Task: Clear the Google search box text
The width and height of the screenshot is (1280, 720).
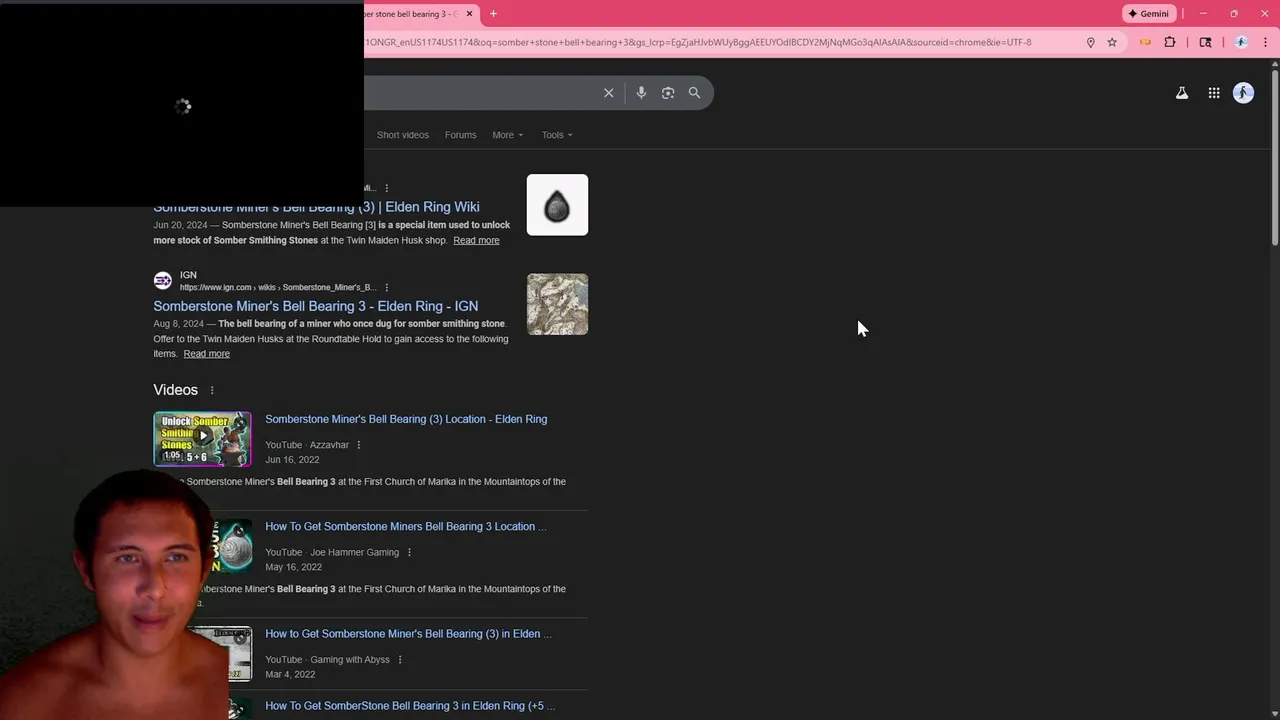Action: [x=608, y=93]
